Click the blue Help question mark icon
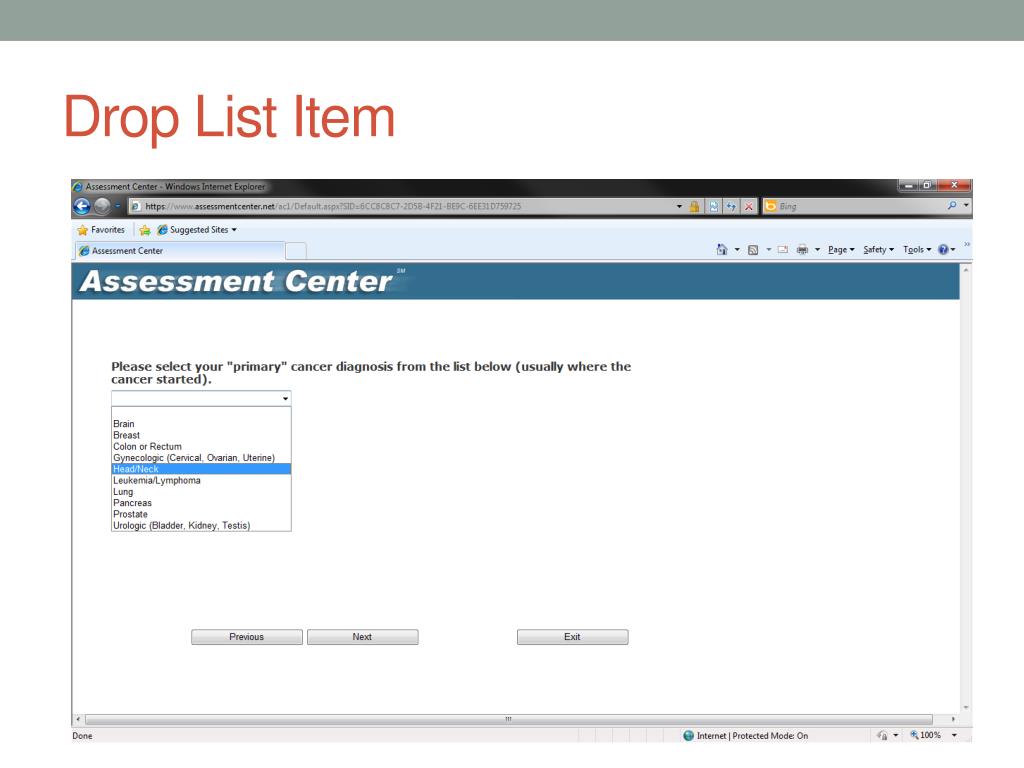1024x768 pixels. pos(943,249)
